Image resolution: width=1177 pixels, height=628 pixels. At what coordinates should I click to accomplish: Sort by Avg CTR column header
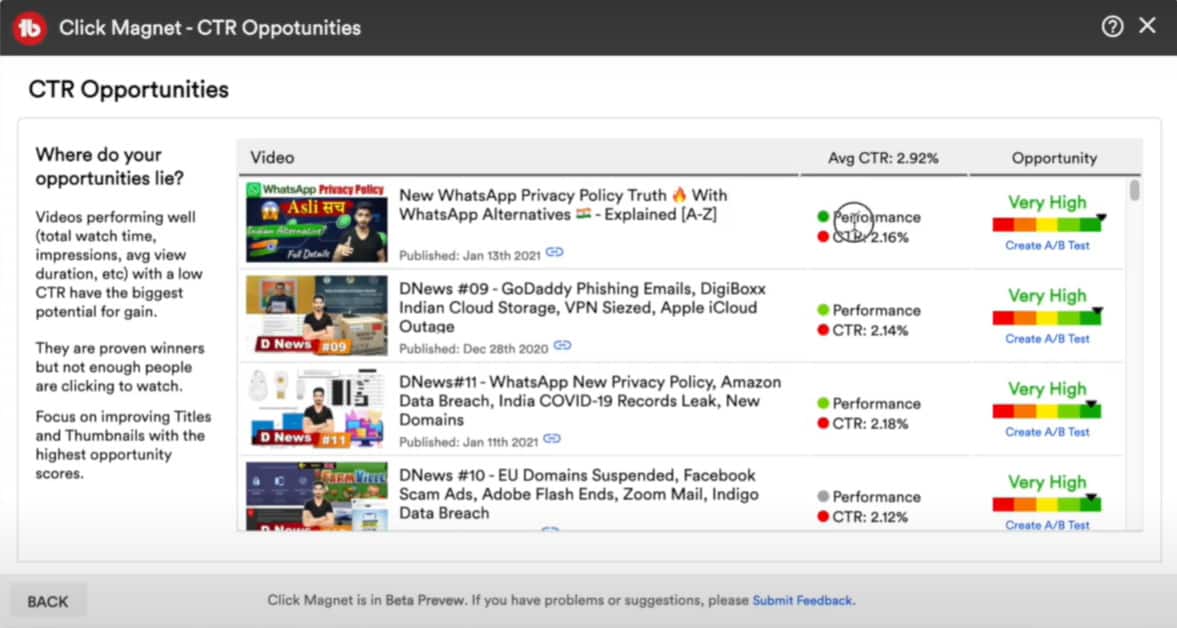coord(883,158)
